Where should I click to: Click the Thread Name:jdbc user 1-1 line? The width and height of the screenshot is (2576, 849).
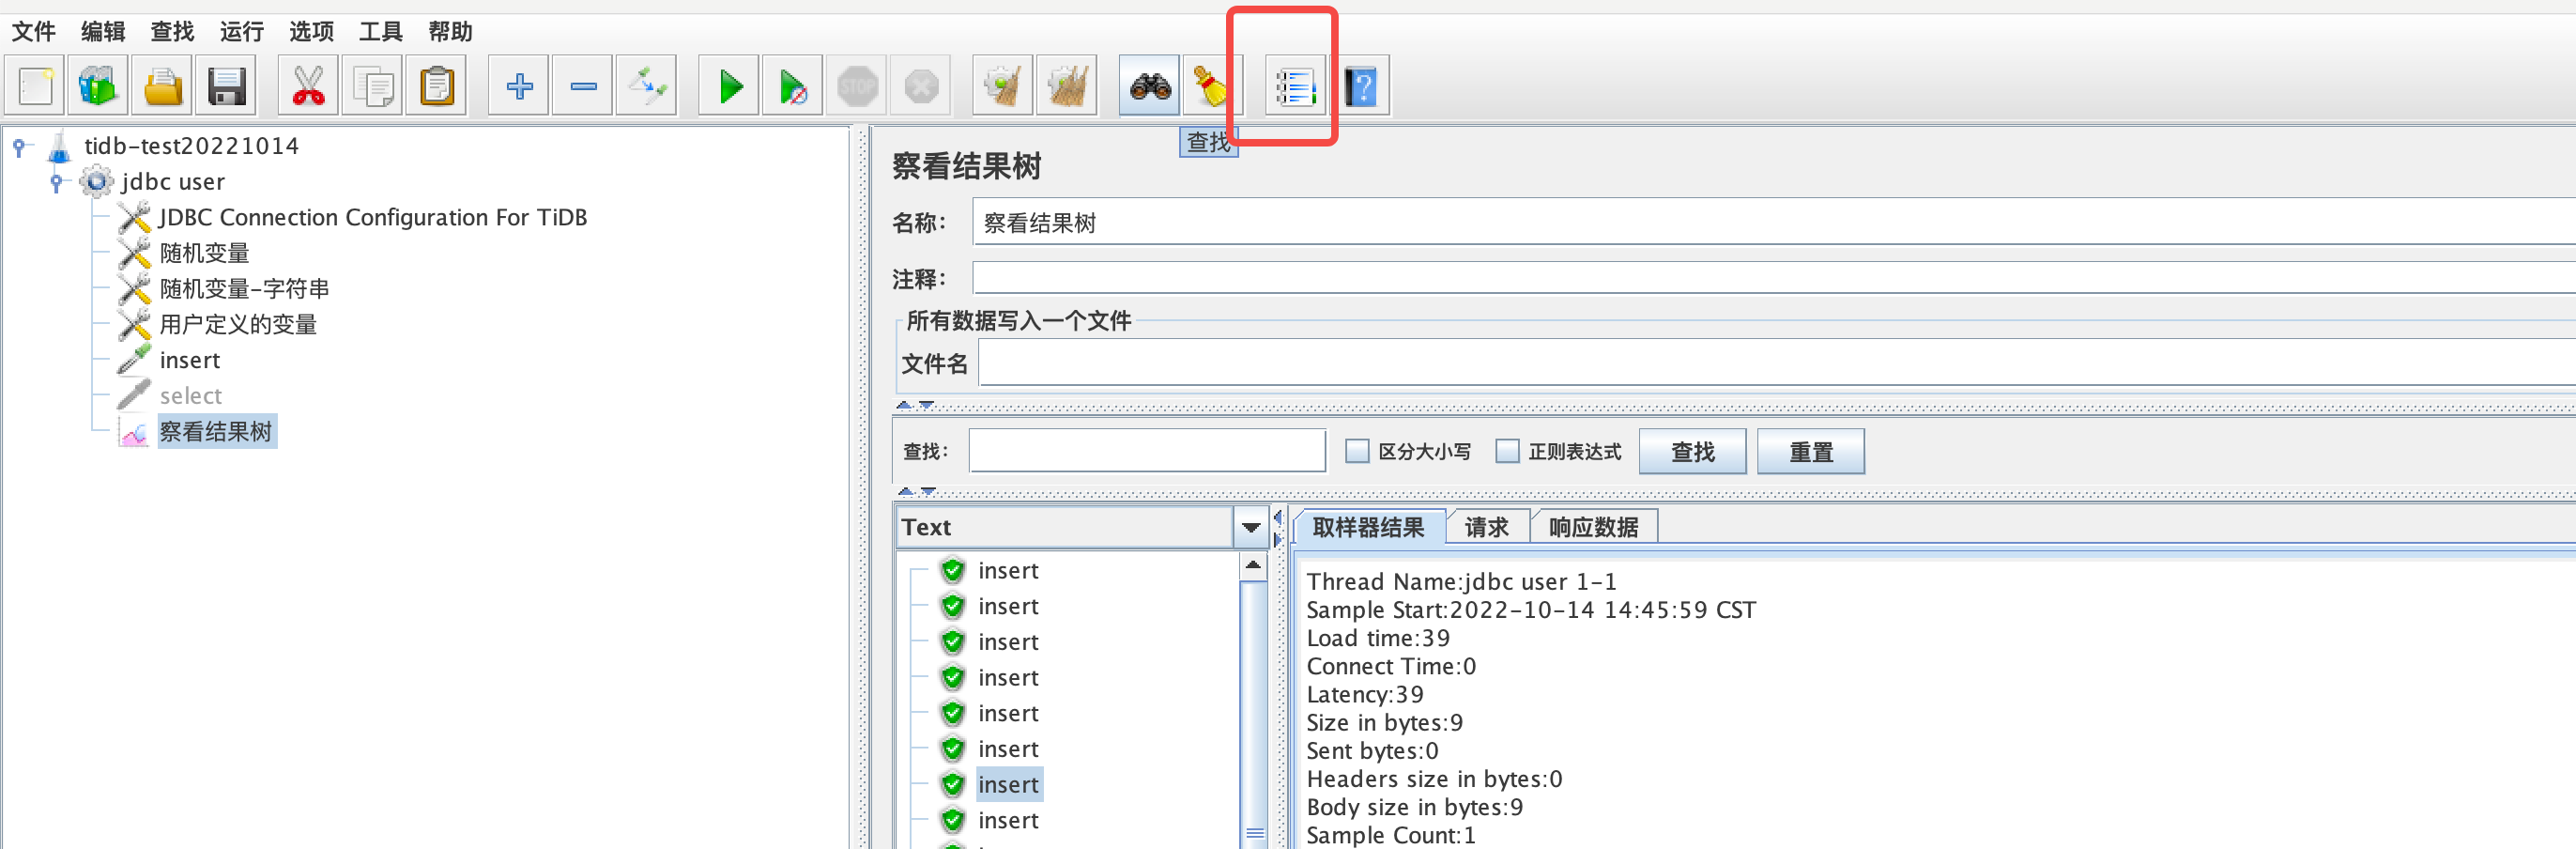pos(1461,581)
